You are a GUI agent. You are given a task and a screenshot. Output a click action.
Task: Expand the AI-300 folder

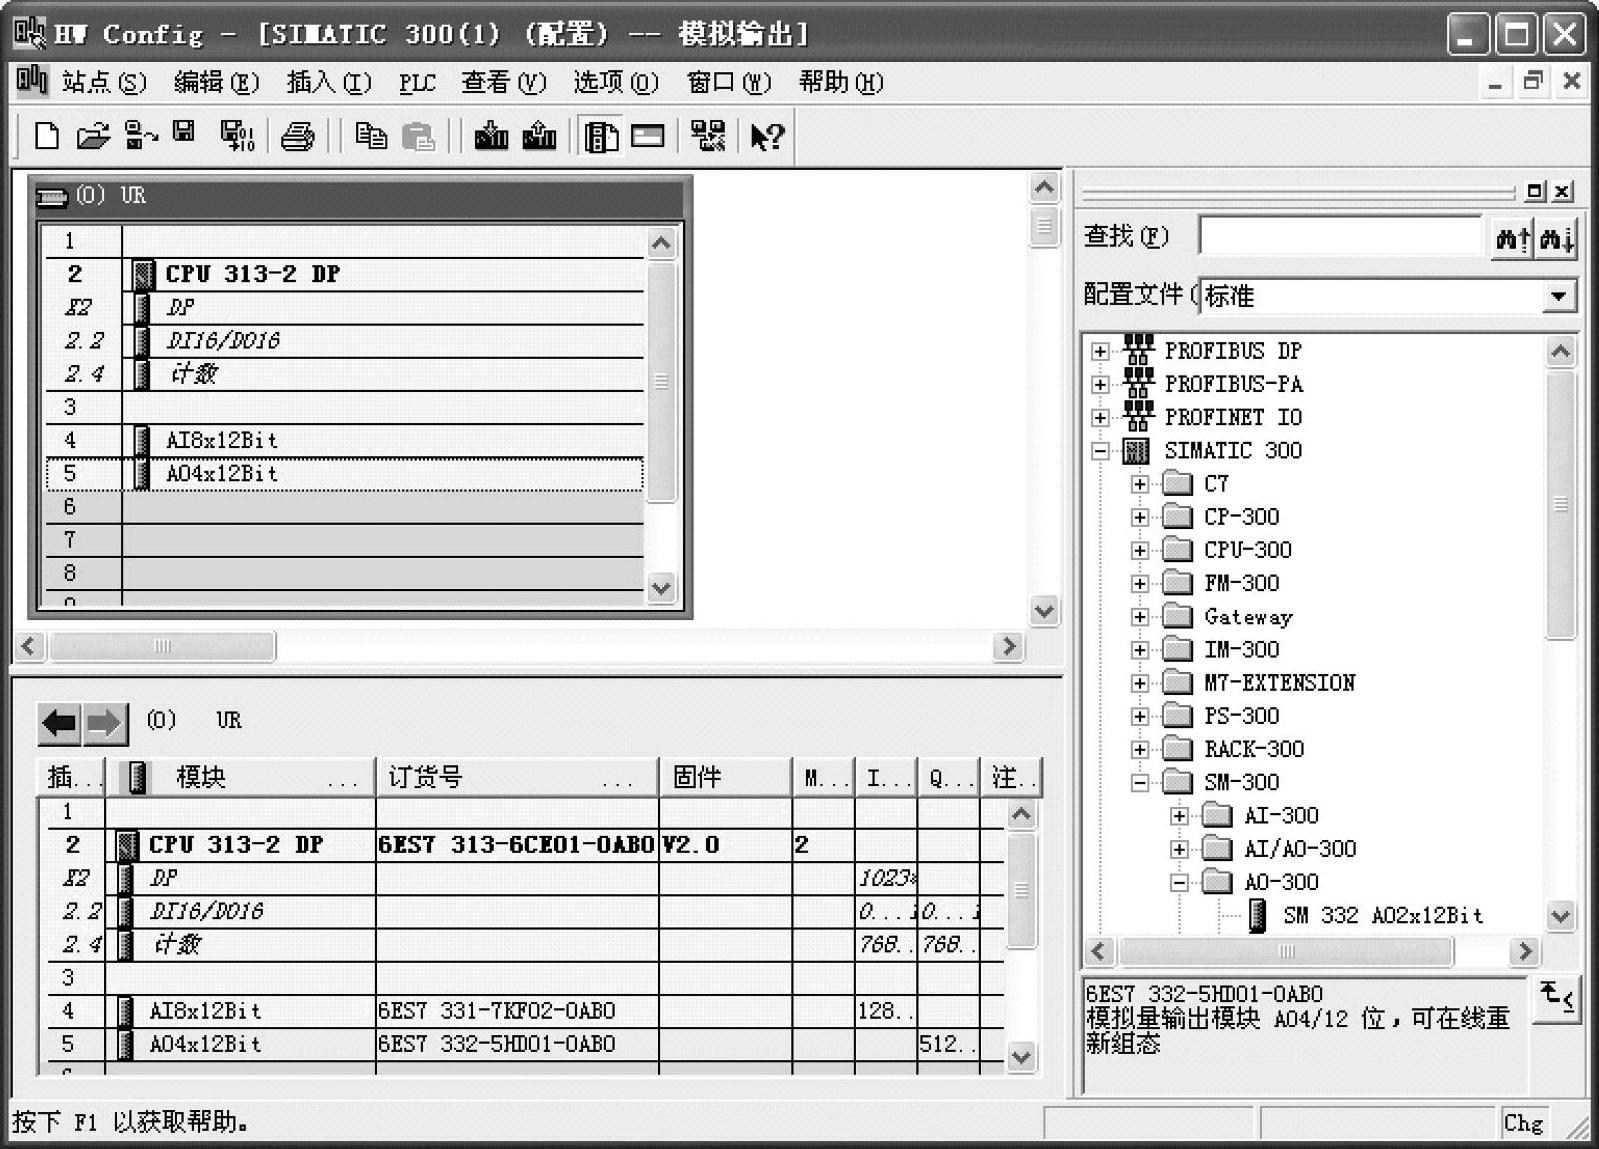point(1180,816)
